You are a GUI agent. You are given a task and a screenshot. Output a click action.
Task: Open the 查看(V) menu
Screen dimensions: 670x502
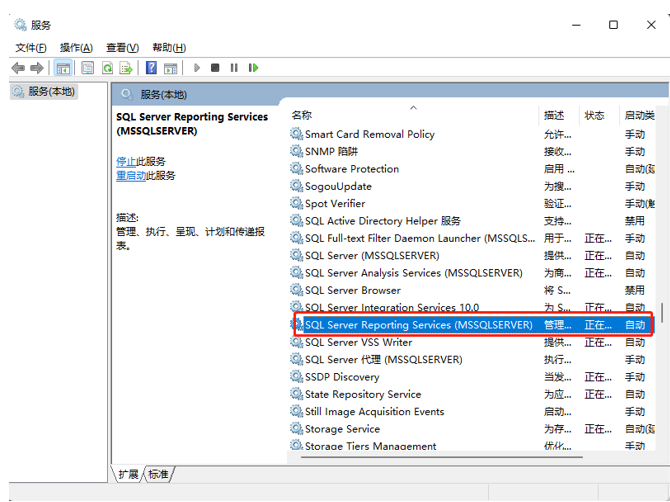pos(123,48)
